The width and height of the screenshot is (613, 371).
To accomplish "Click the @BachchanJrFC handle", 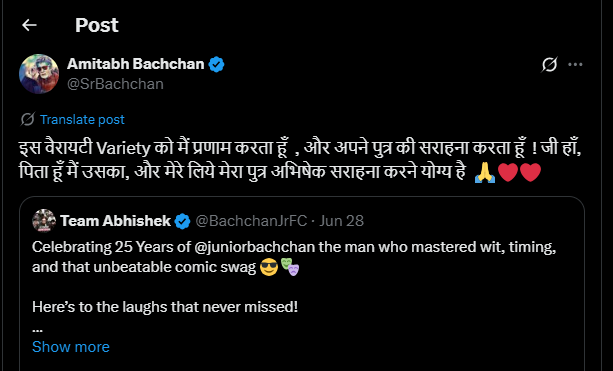I will pos(251,221).
